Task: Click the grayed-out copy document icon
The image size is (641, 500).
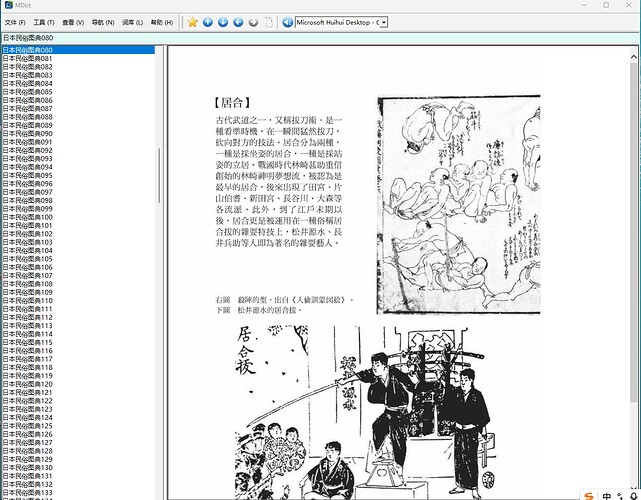Action: pos(269,22)
